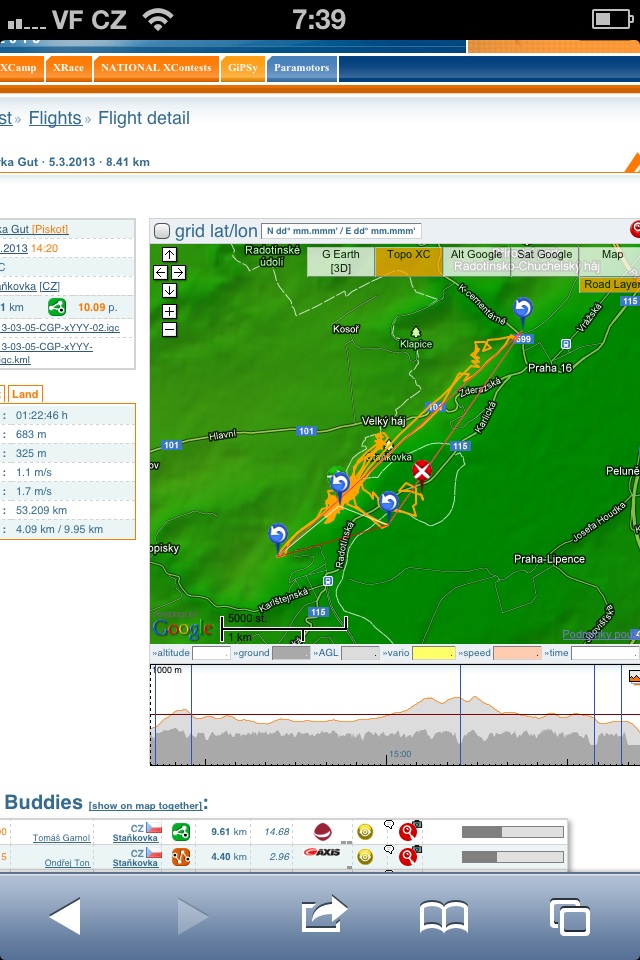Viewport: 640px width, 960px height.
Task: Click the green free-flight icon beside 10.09 p.
Action: pos(57,307)
